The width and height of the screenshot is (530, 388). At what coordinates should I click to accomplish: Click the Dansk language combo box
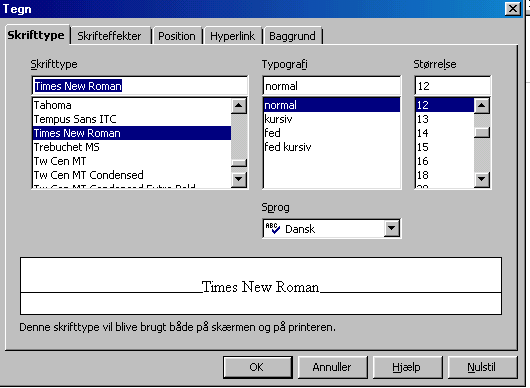[x=332, y=229]
